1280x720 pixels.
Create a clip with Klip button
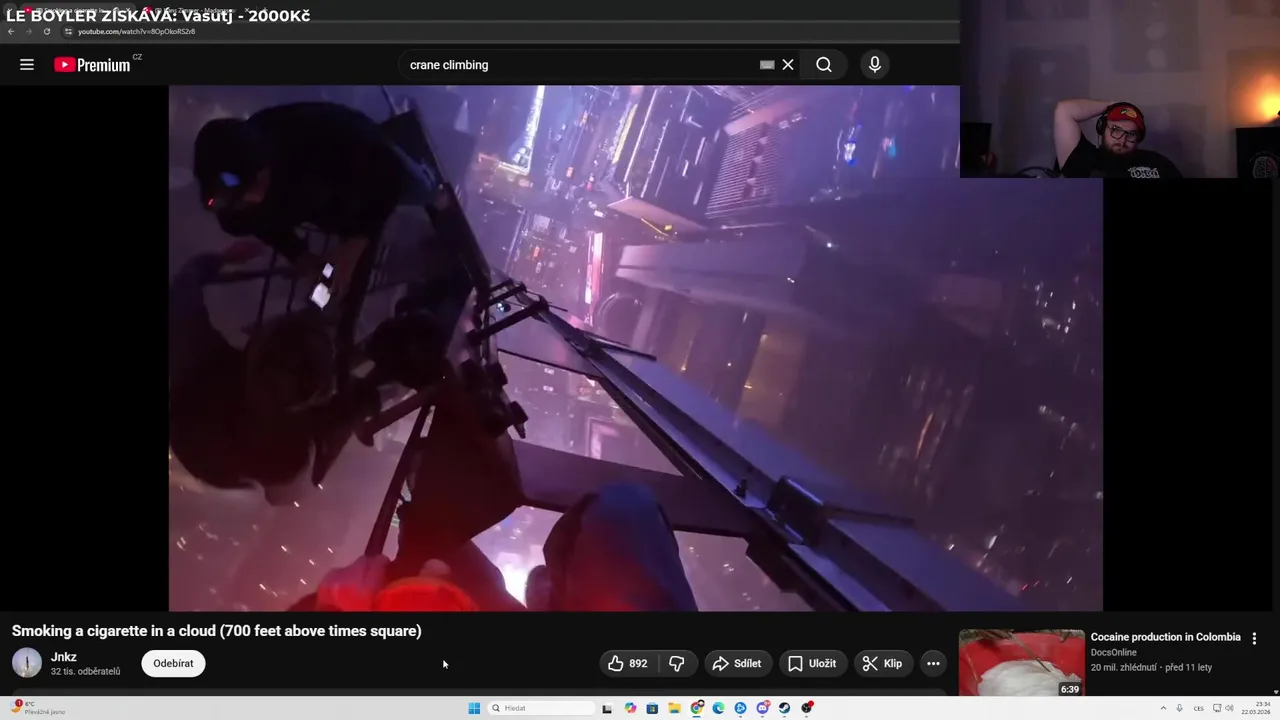(x=882, y=663)
